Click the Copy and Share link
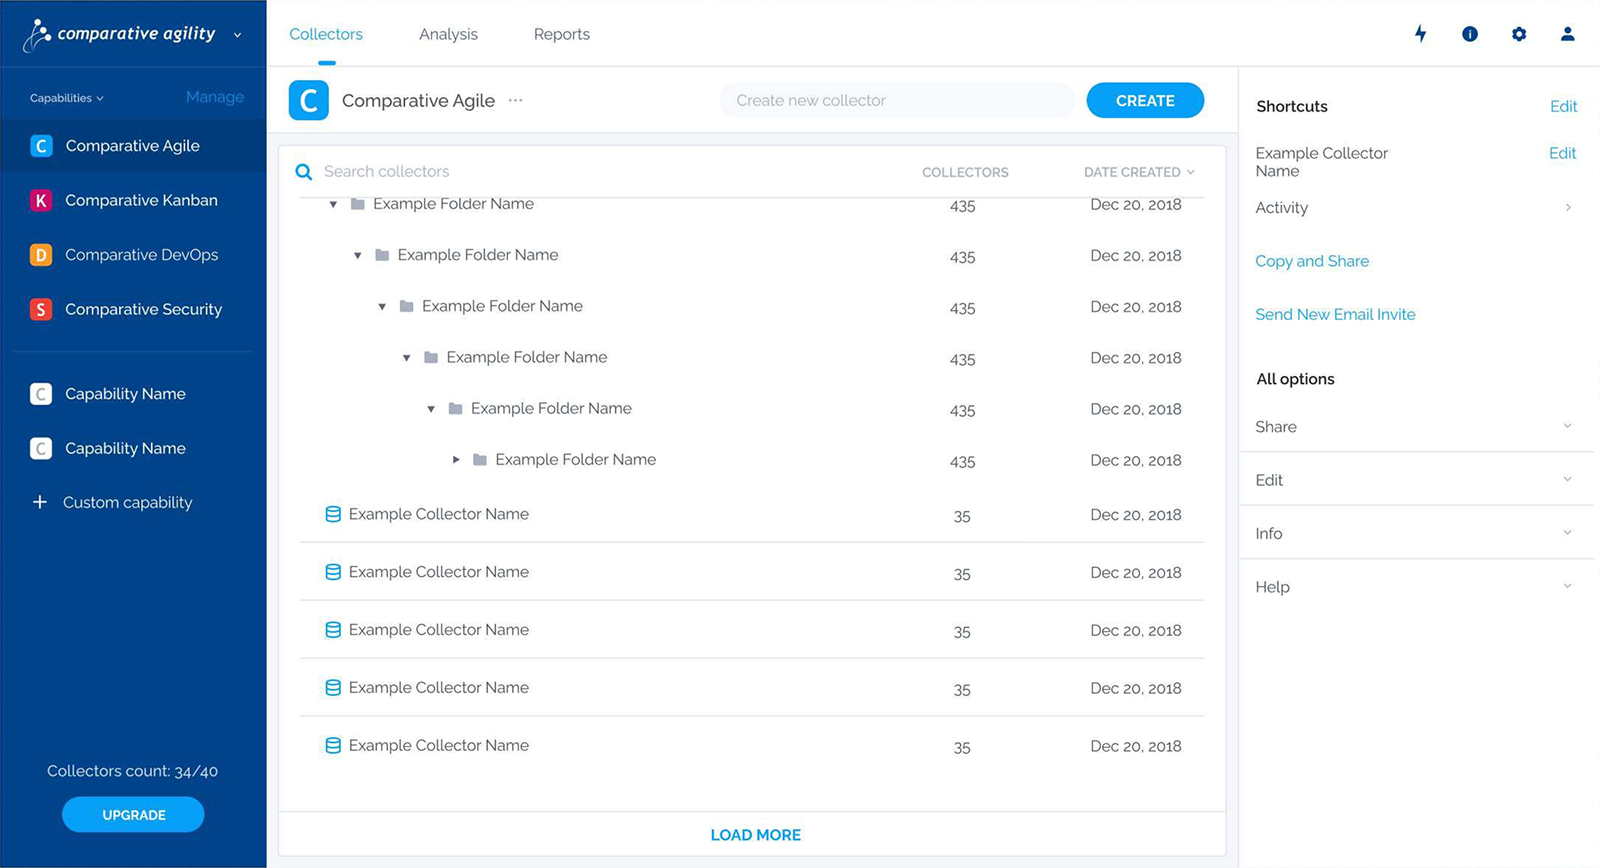Image resolution: width=1600 pixels, height=868 pixels. 1312,261
